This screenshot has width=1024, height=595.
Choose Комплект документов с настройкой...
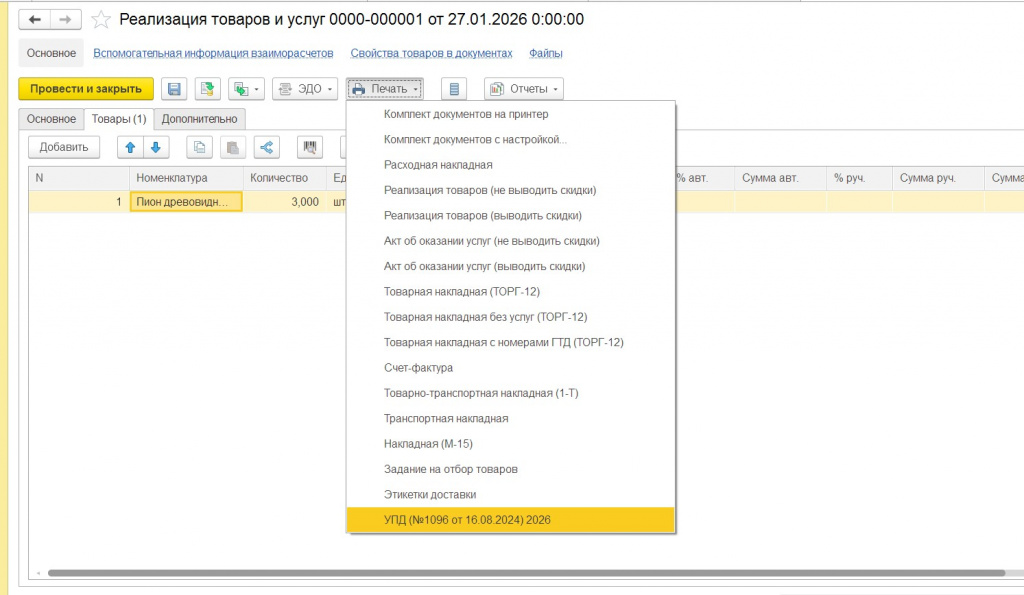tap(511, 140)
